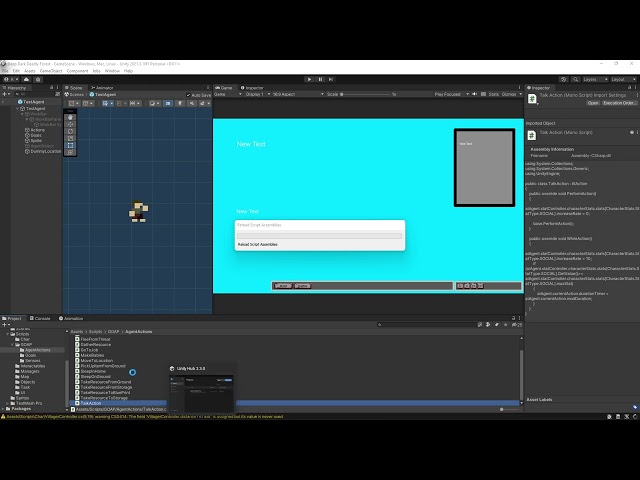640x480 pixels.
Task: Switch to the Animation tab
Action: [71, 318]
